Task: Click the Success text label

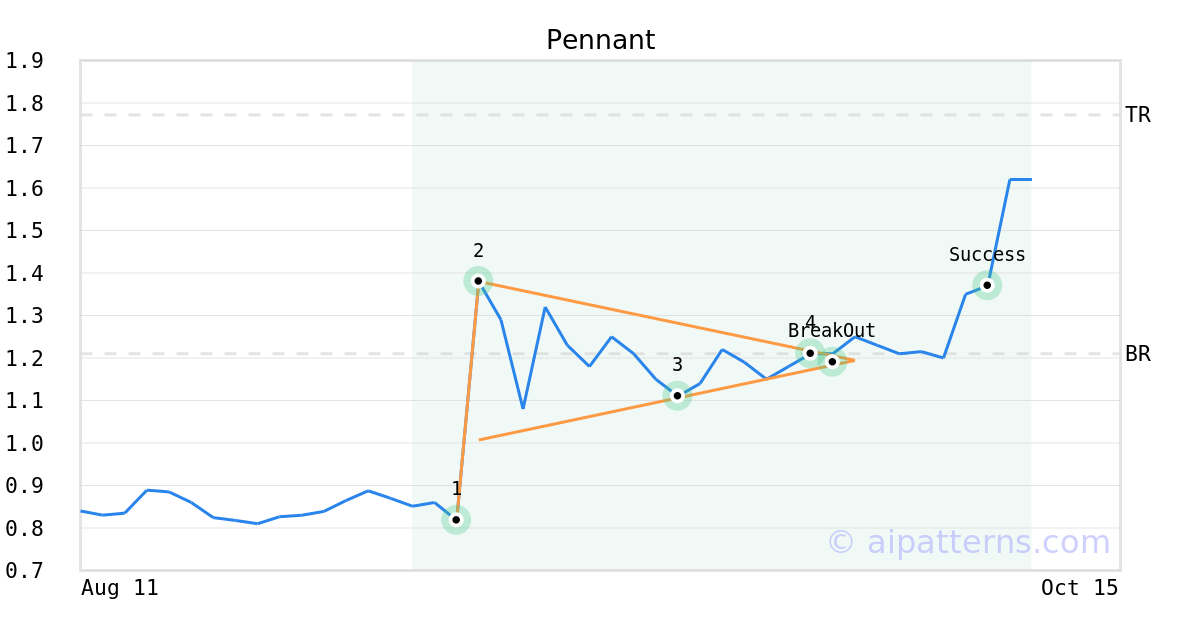Action: point(987,255)
